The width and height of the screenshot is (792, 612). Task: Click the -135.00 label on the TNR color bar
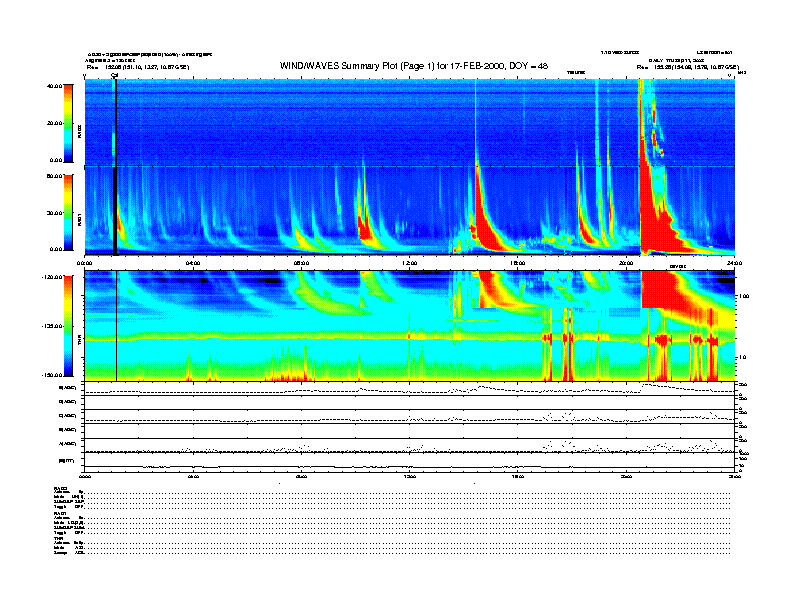pos(52,326)
